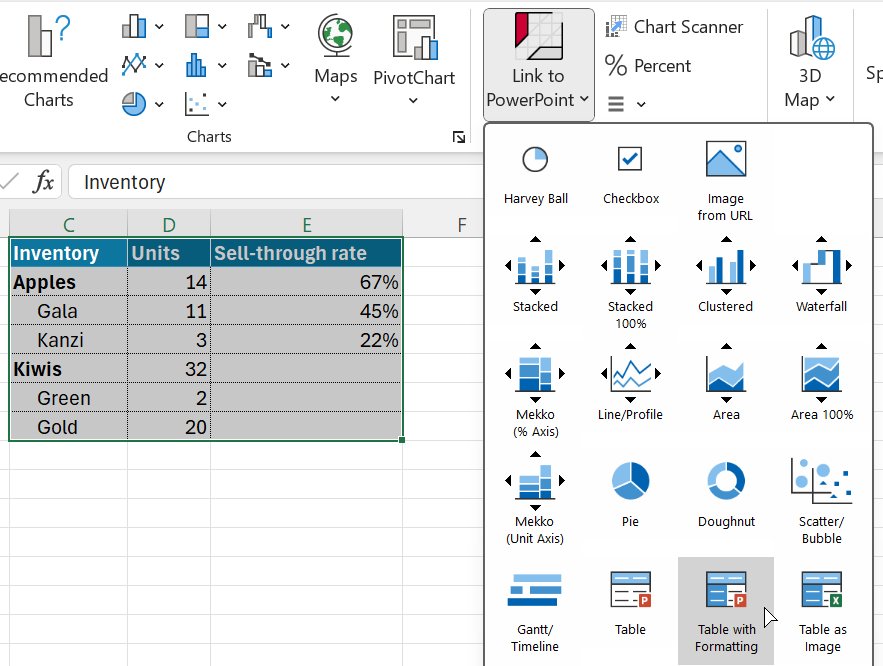Viewport: 883px width, 666px height.
Task: Insert combo chart icon
Action: 260,65
